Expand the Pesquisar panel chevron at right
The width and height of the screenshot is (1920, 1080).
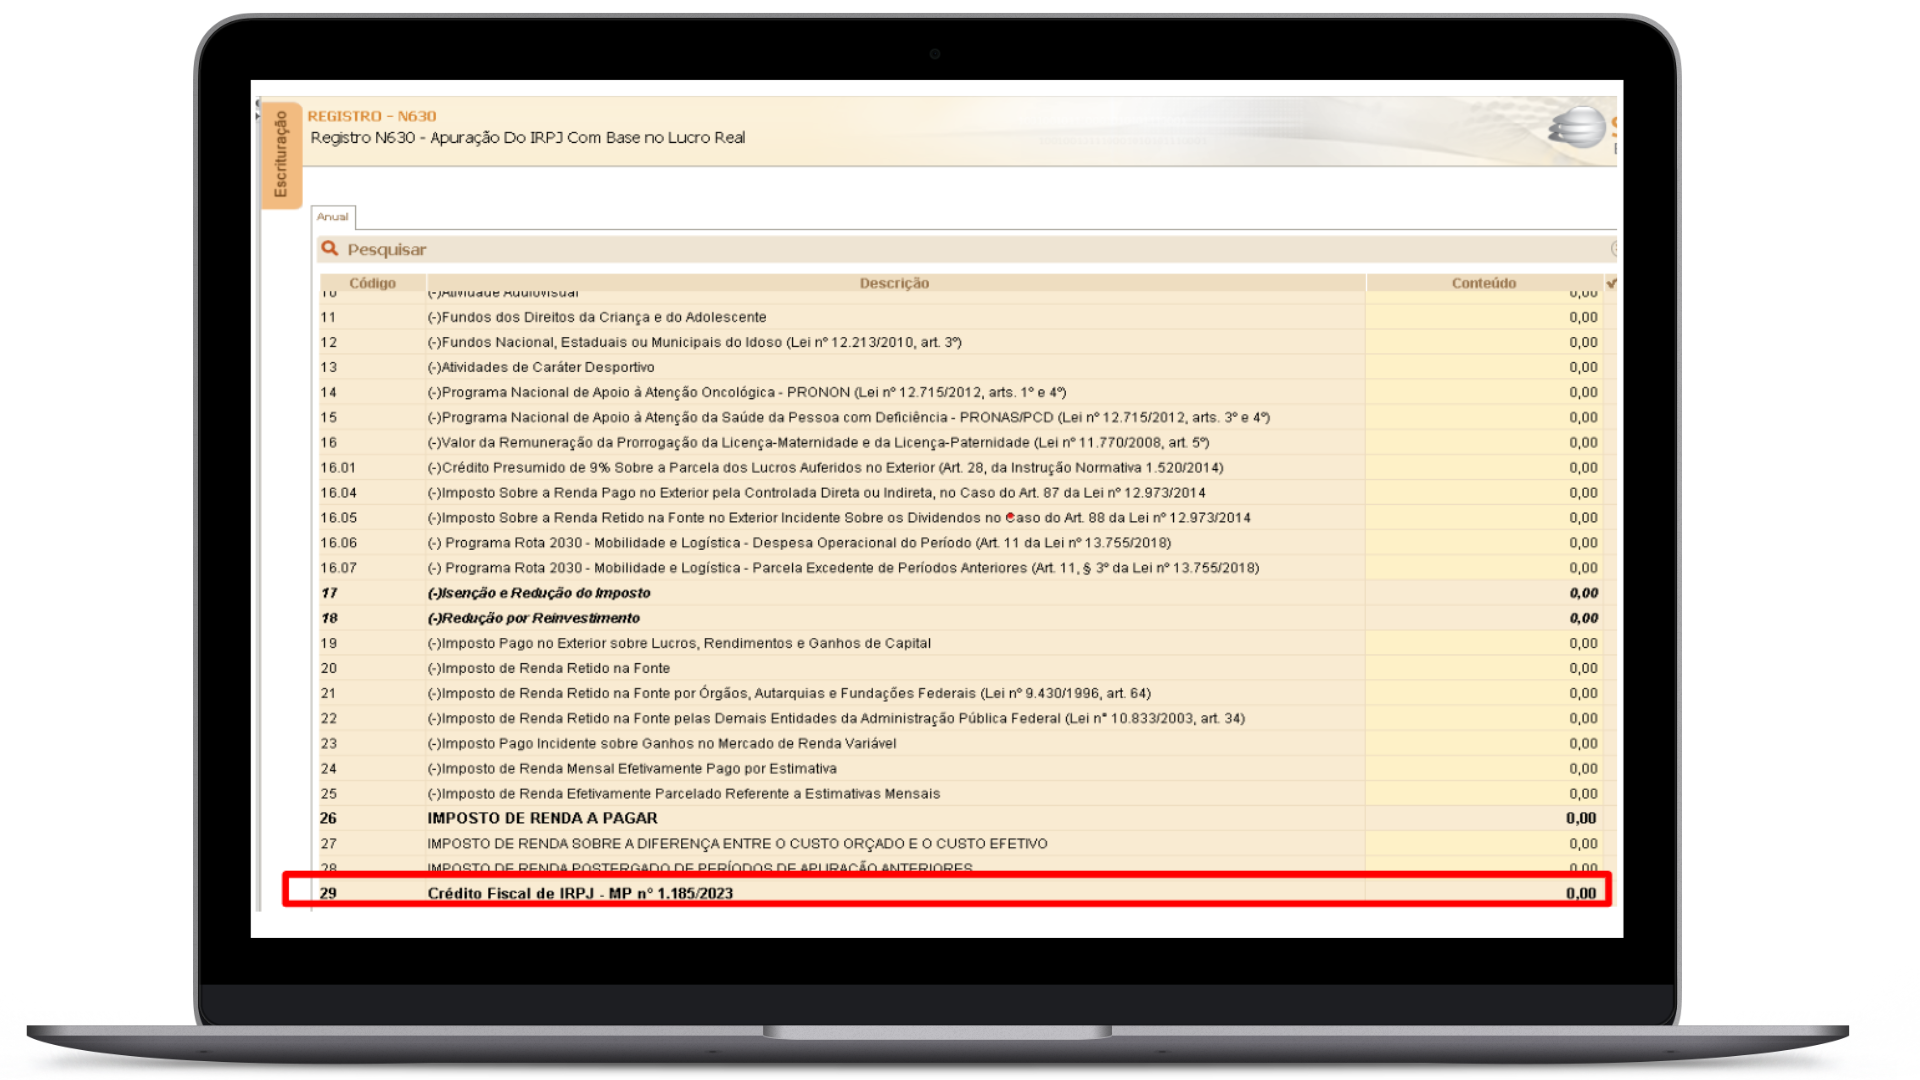pyautogui.click(x=1614, y=248)
